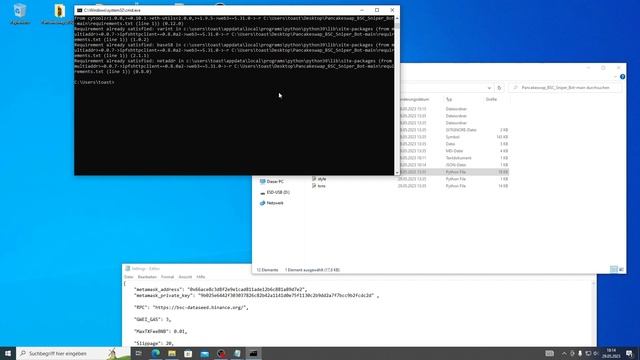Open Ansicht menu in Notepad
The height and width of the screenshot is (360, 640).
[x=185, y=277]
